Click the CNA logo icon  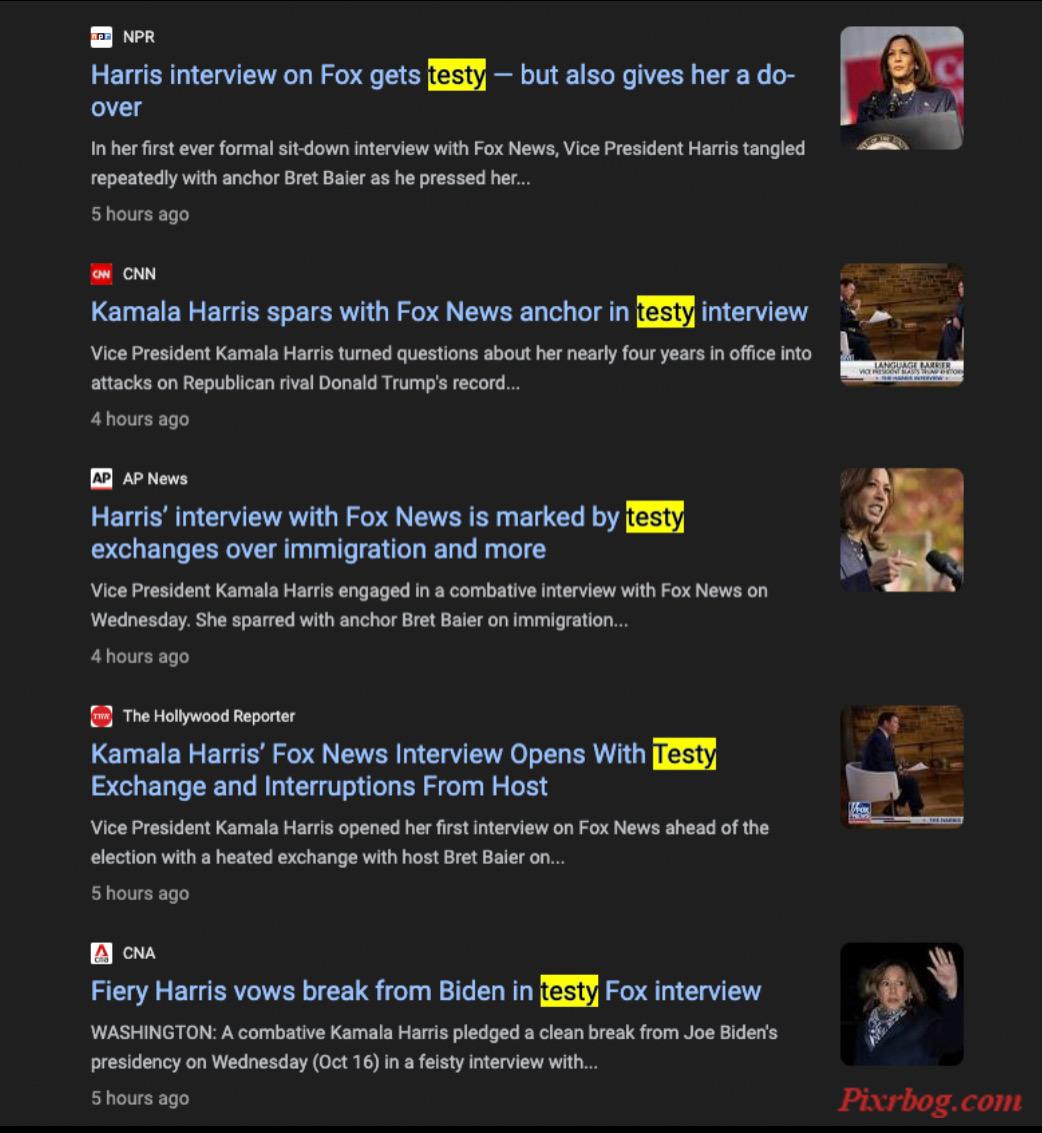(x=101, y=953)
